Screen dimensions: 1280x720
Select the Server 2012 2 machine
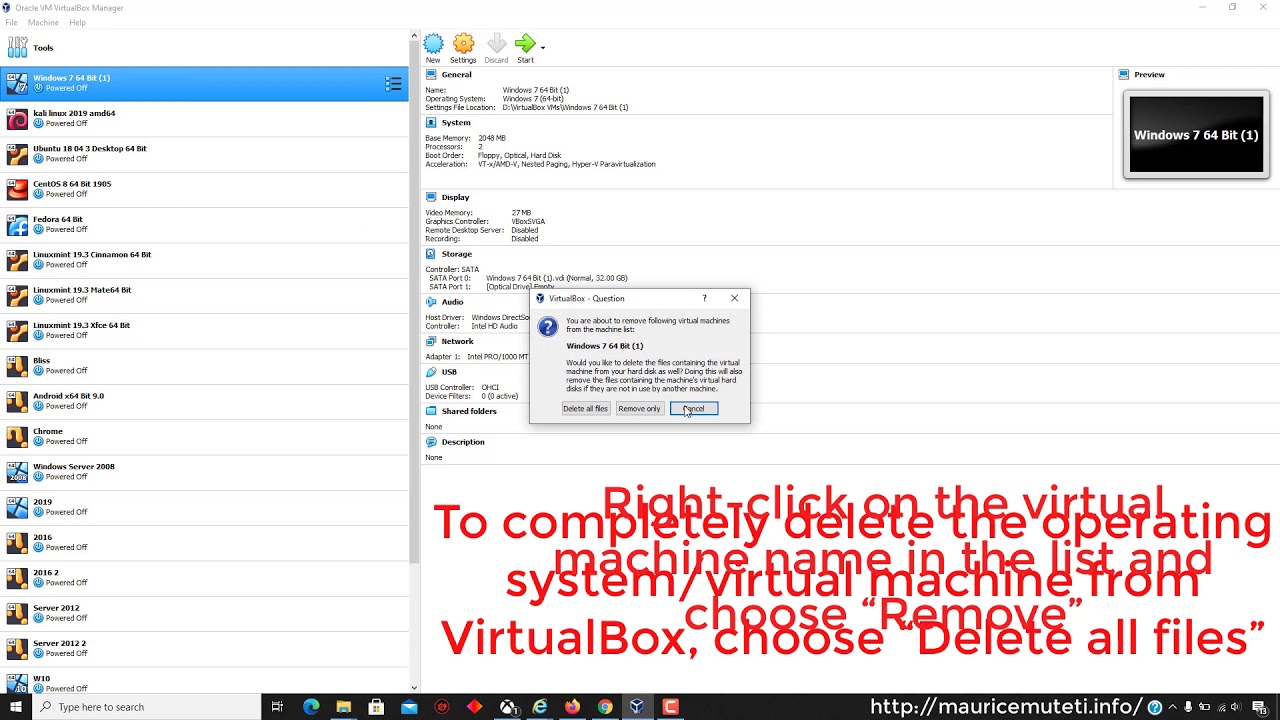[204, 649]
